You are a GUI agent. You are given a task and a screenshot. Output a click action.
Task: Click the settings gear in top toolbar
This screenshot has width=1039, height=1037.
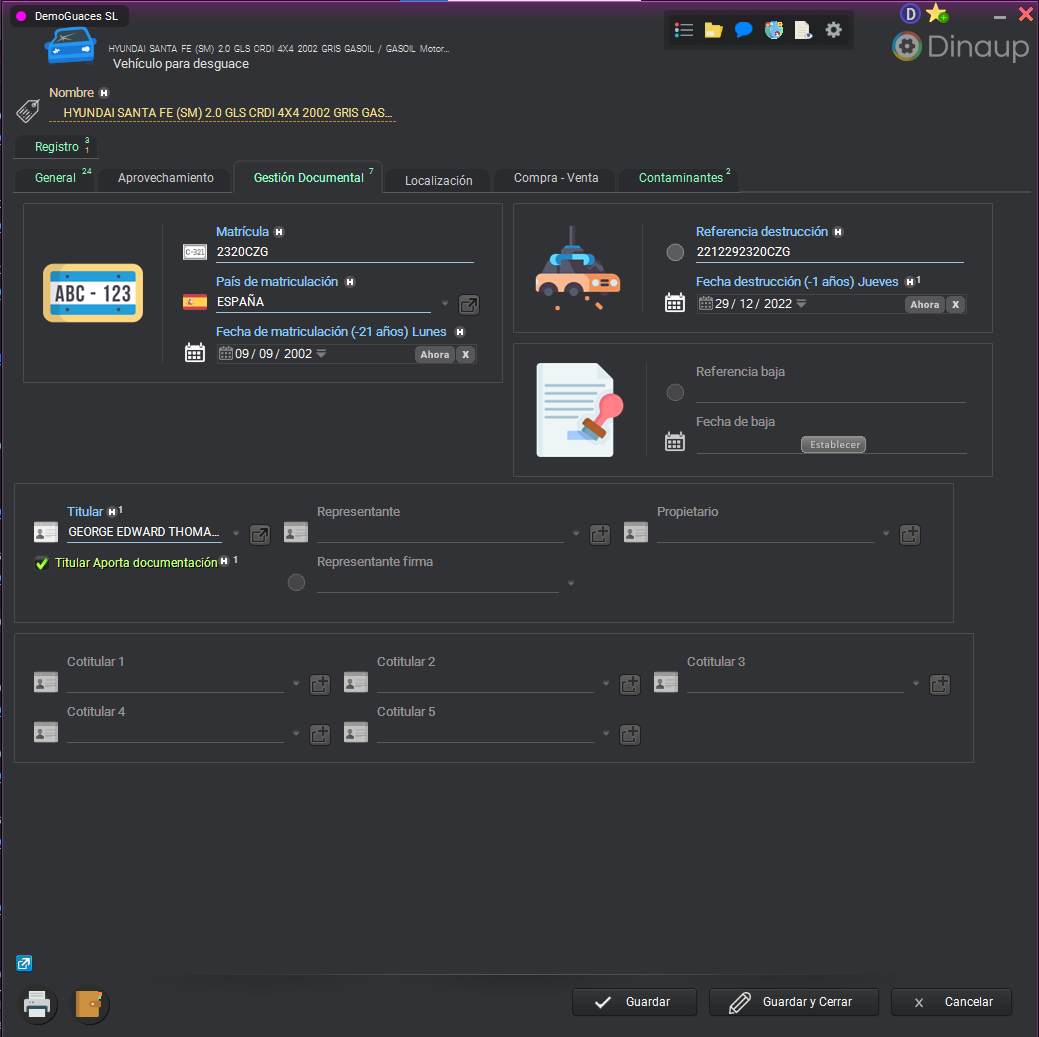coord(833,30)
